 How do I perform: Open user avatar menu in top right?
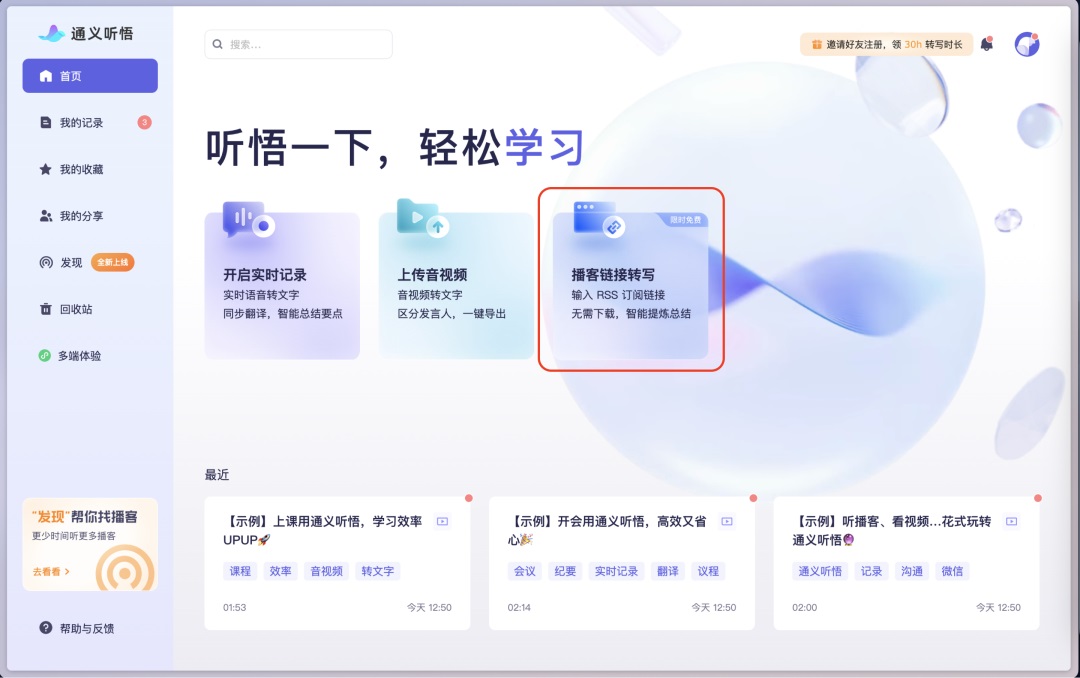[1027, 43]
